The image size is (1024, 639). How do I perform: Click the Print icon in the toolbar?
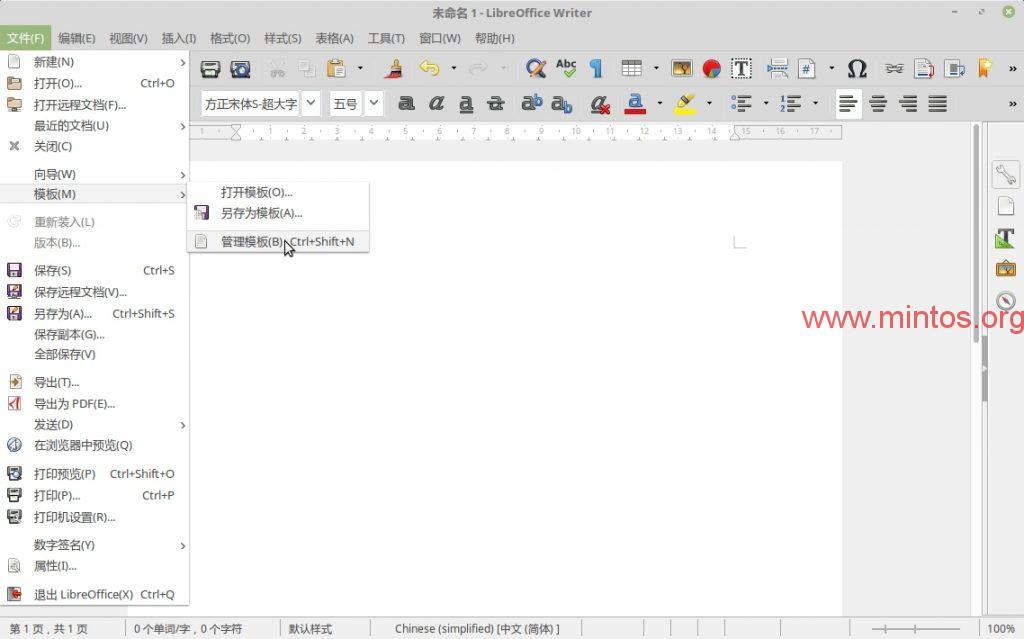(210, 69)
